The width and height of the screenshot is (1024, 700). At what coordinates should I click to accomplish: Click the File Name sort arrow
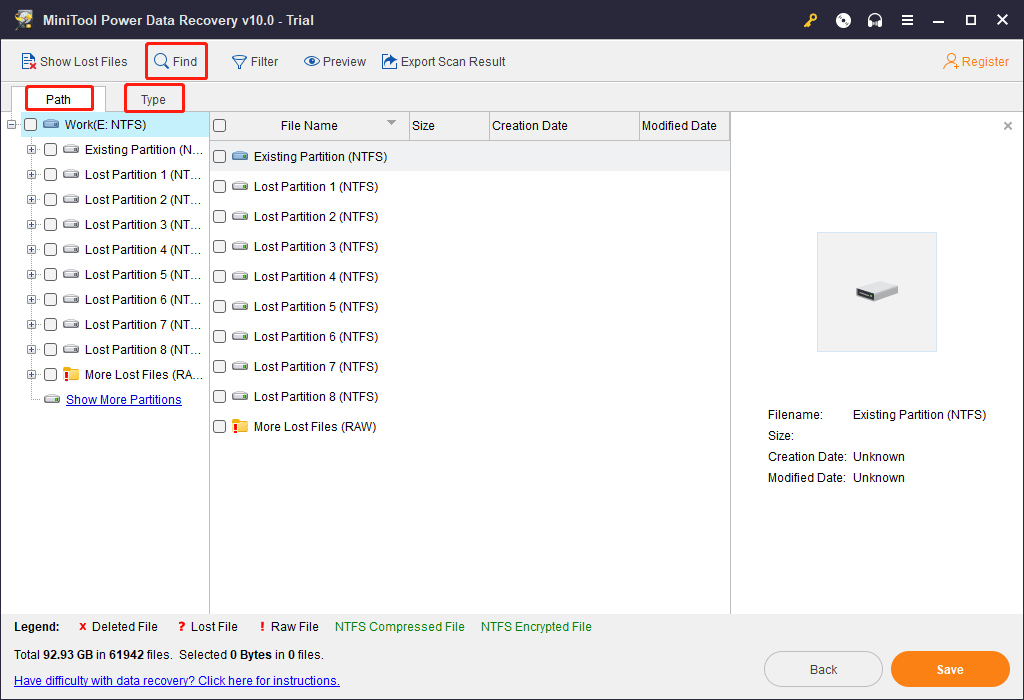point(391,122)
